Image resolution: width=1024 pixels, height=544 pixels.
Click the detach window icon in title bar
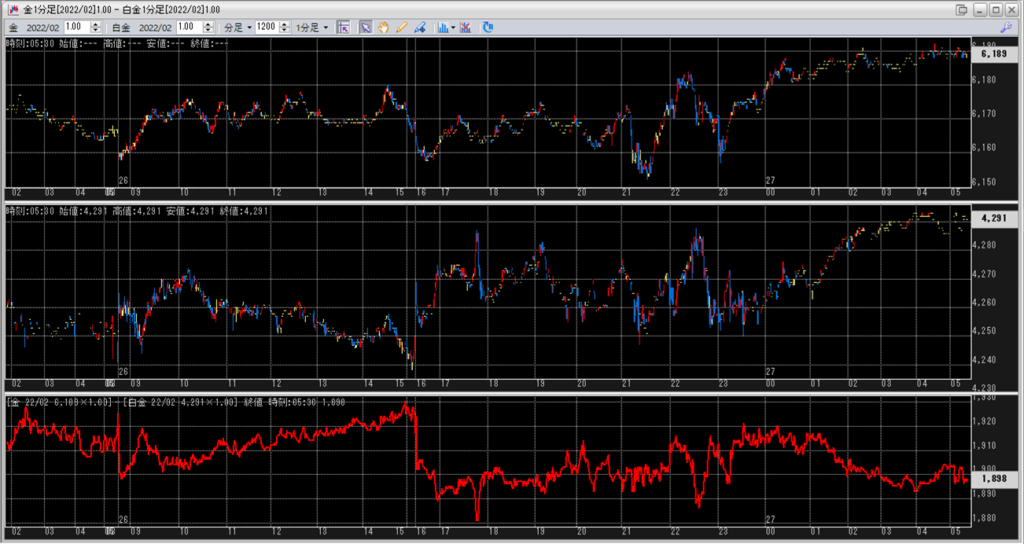point(961,9)
